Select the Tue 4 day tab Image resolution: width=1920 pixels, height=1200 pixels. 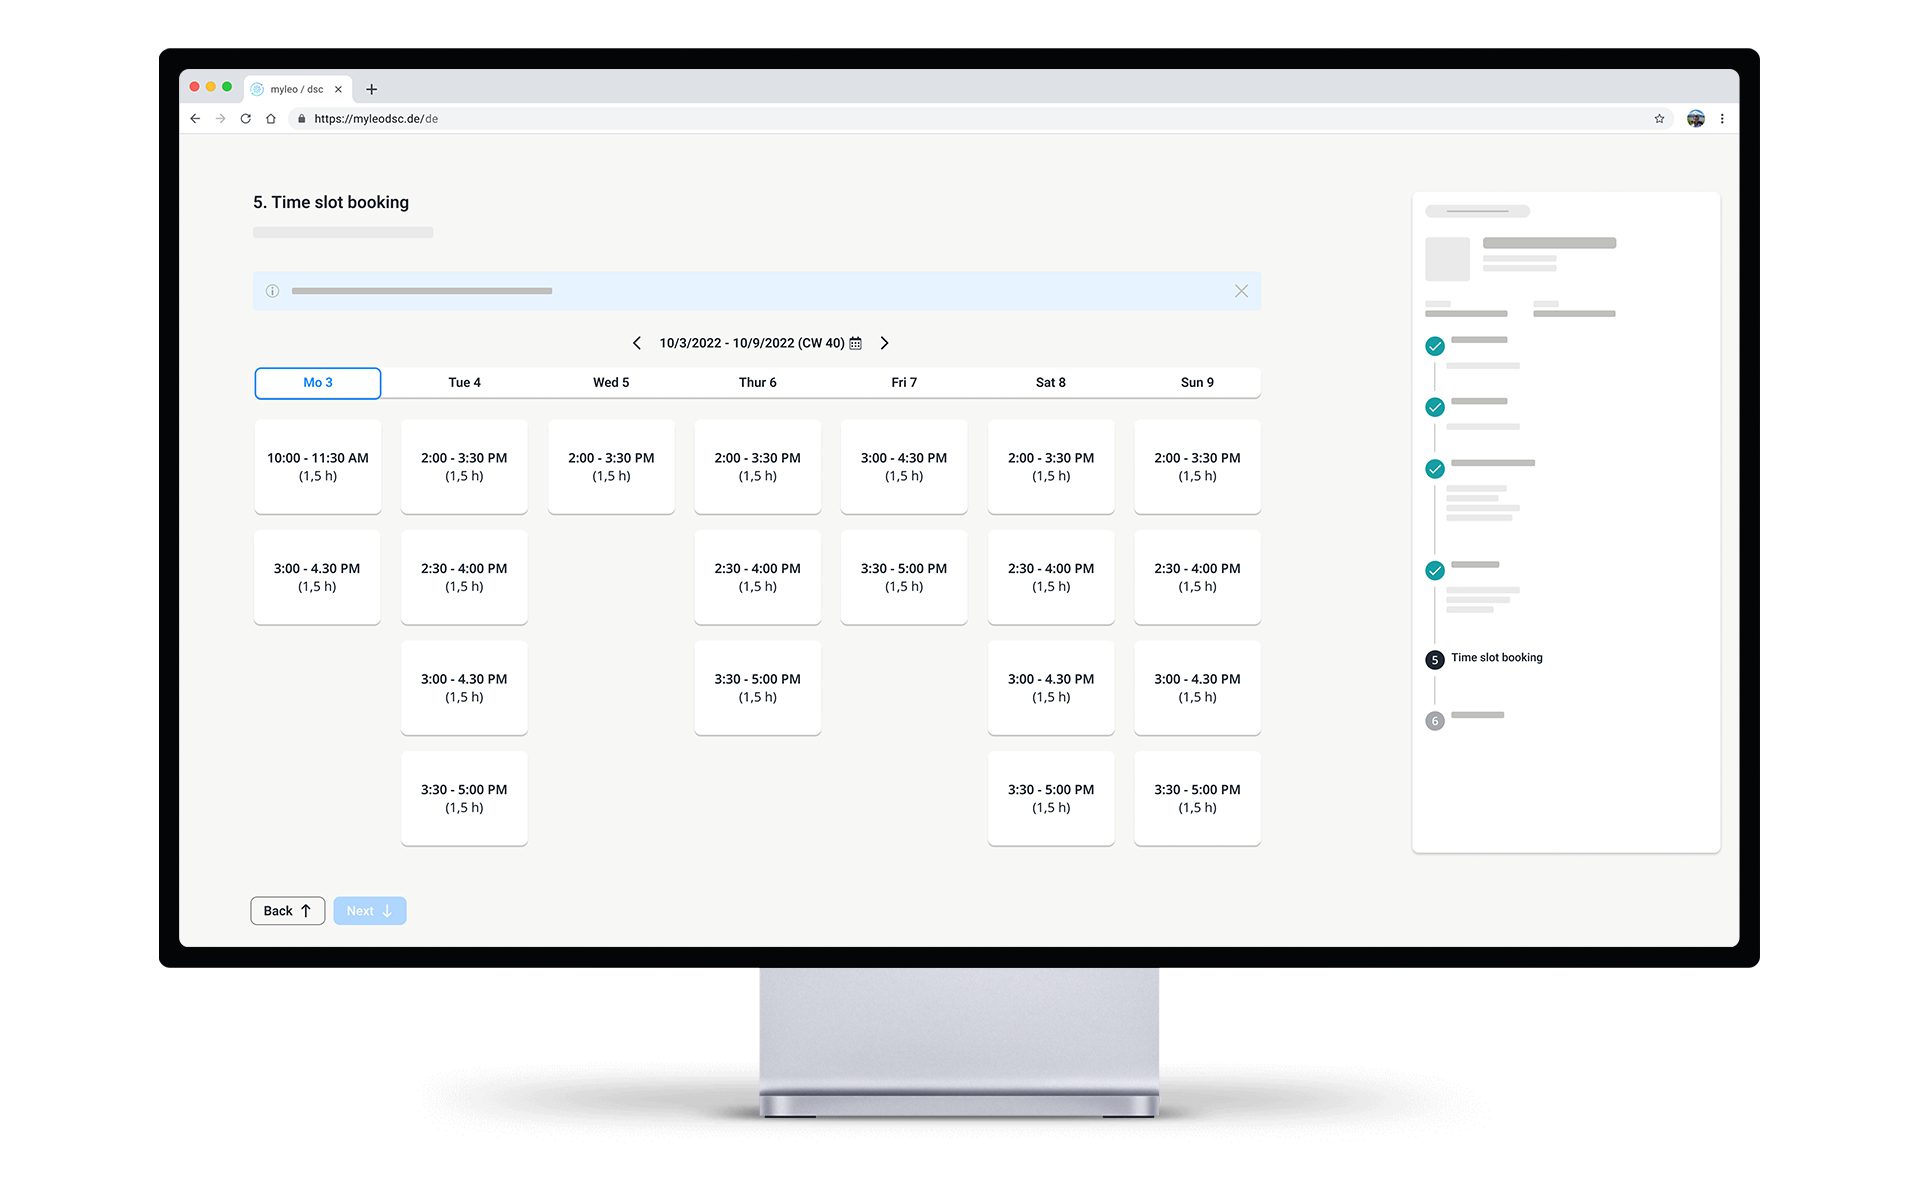pyautogui.click(x=464, y=383)
